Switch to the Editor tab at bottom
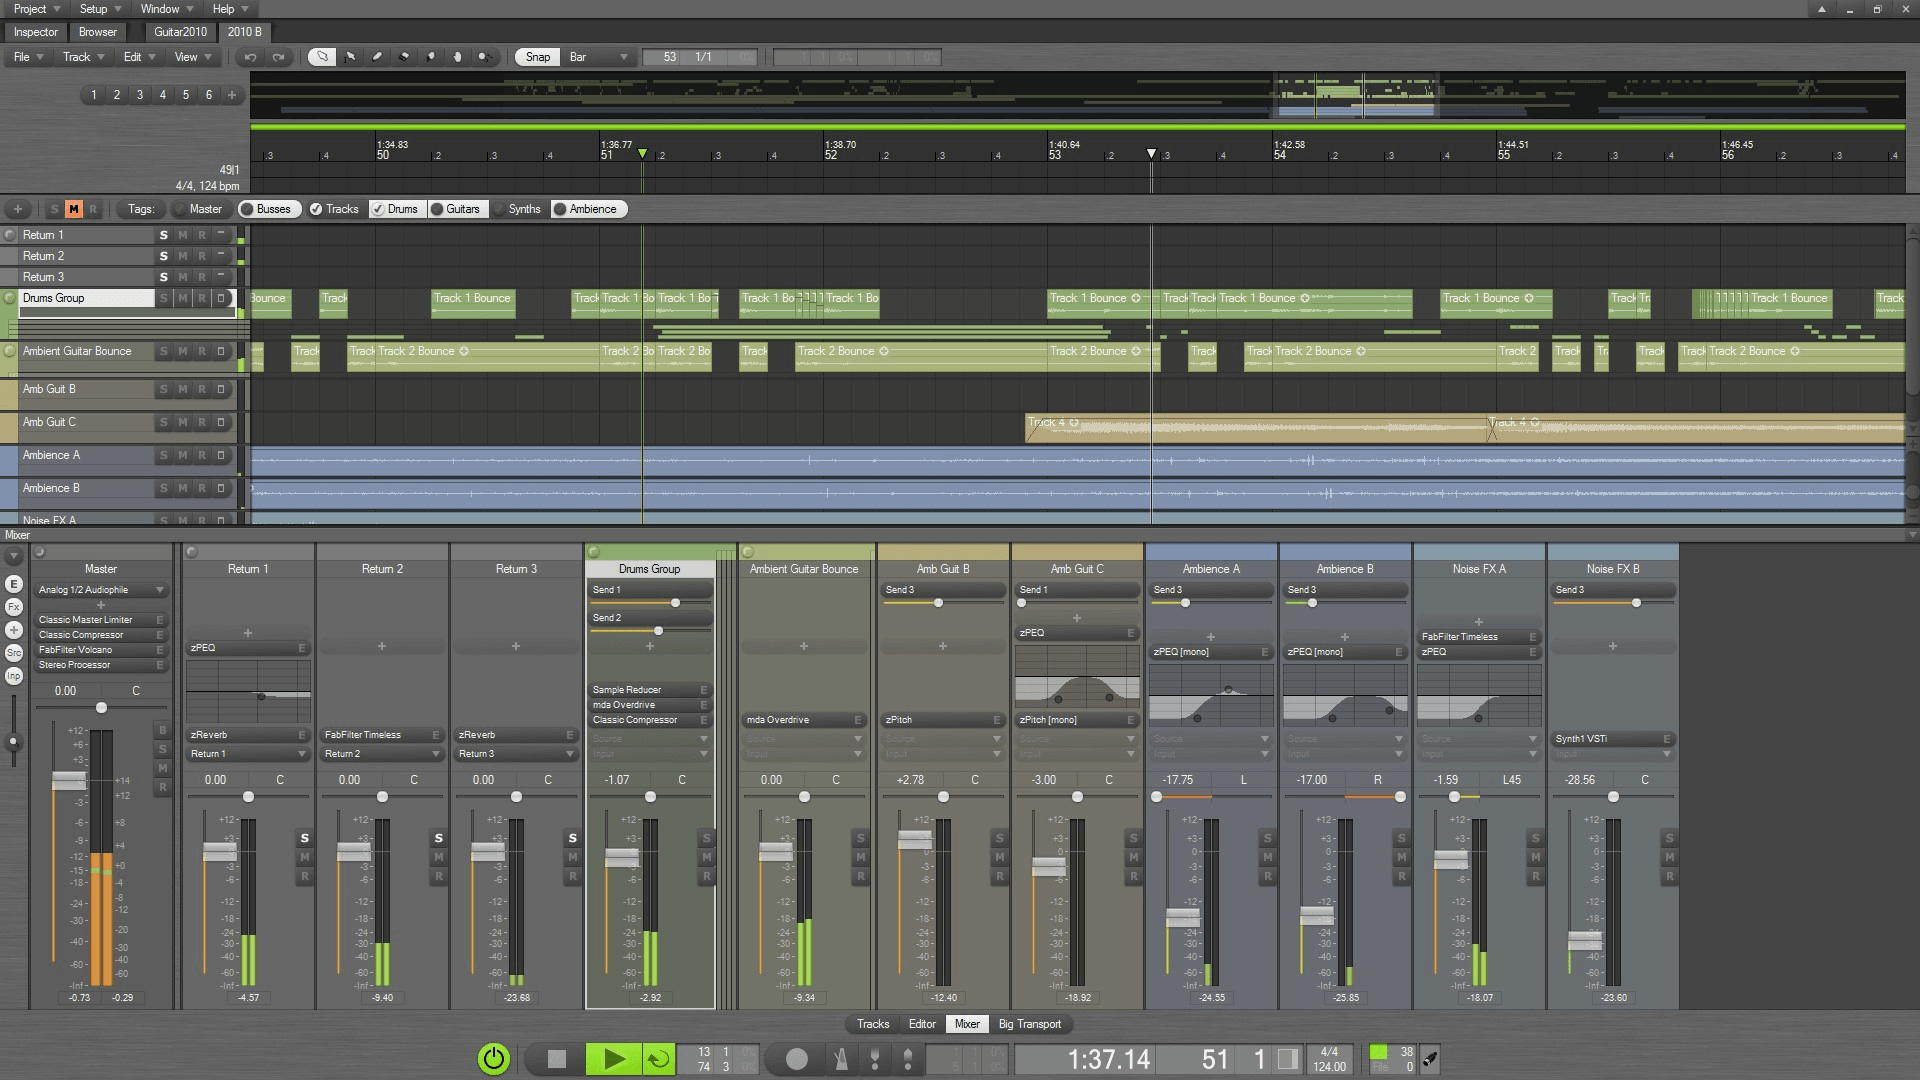The image size is (1920, 1080). pos(922,1025)
